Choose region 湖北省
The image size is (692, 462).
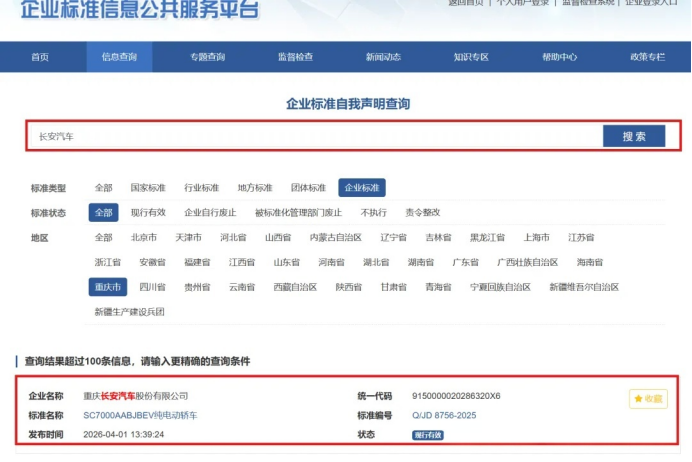tap(376, 262)
